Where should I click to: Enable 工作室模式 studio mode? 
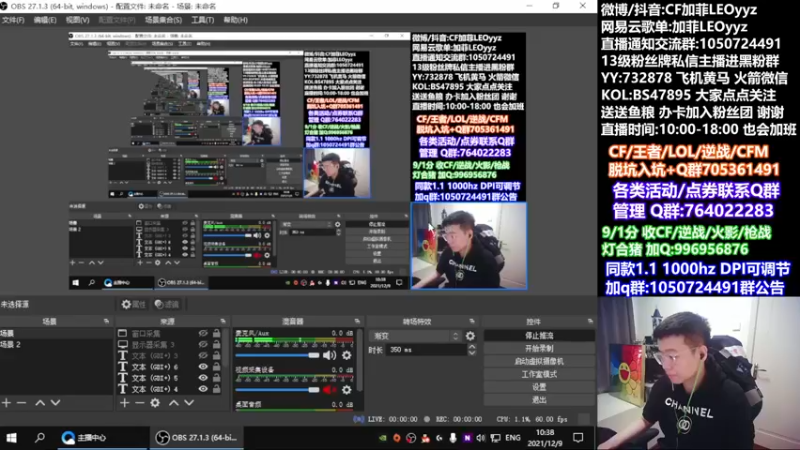pos(539,374)
